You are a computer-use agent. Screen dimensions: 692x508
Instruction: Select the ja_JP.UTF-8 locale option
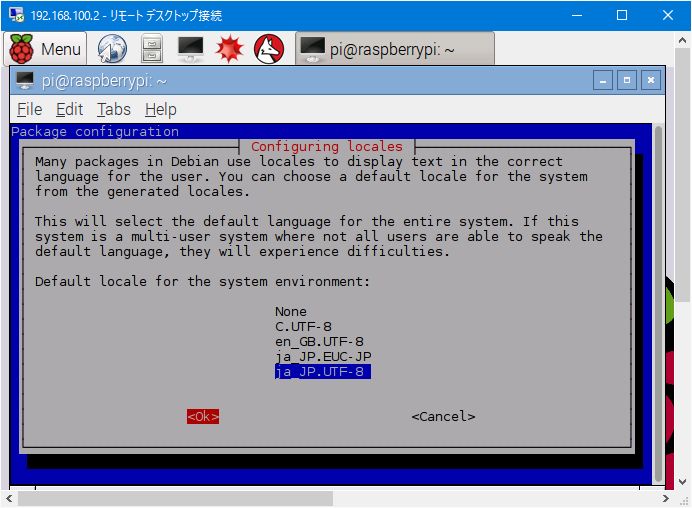[x=323, y=372]
